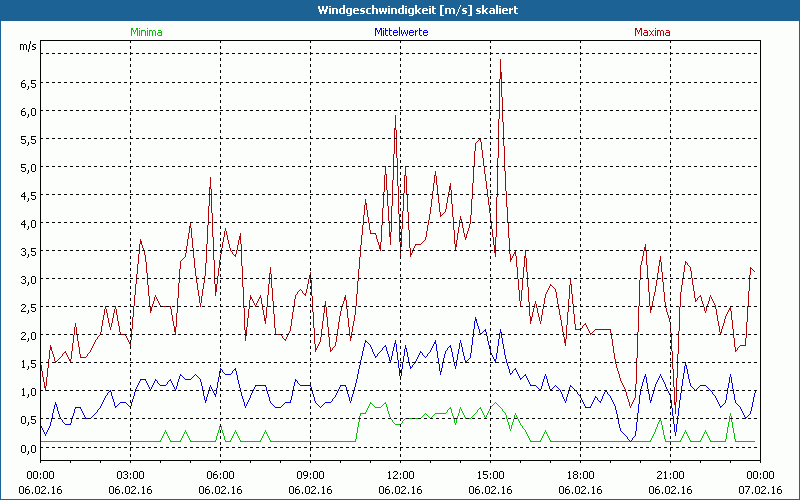Click the Windgeschwindigkeit chart title bar

(400, 9)
